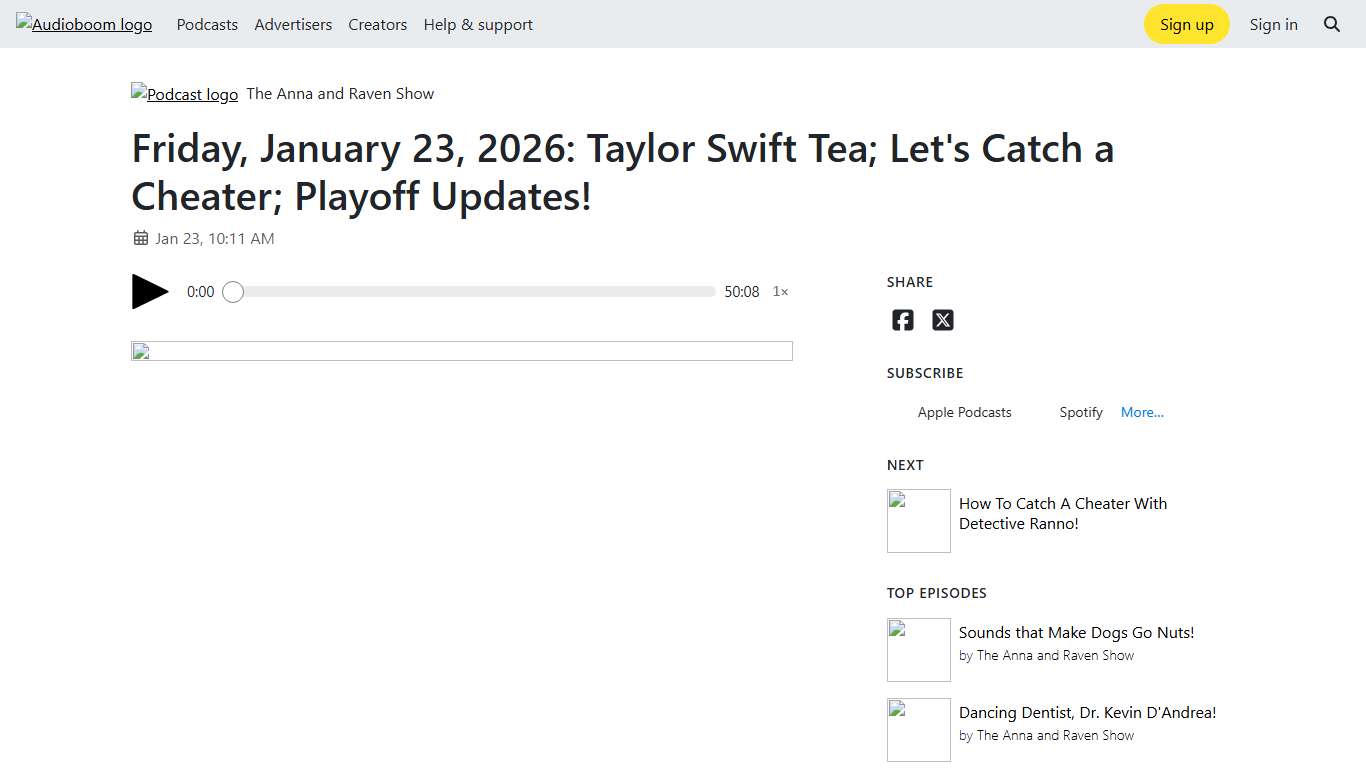Expand more subscribe options with More...
The image size is (1366, 768).
pos(1142,412)
